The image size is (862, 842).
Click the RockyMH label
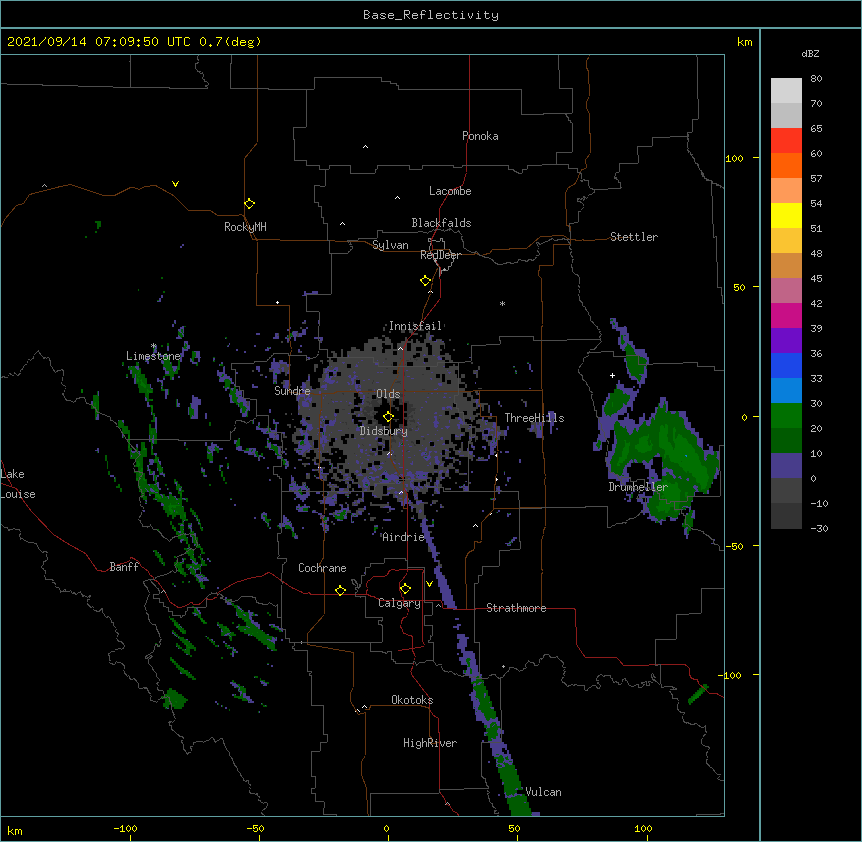point(245,227)
